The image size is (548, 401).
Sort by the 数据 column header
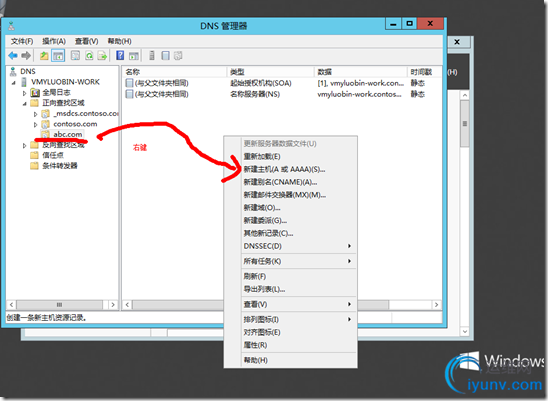361,72
